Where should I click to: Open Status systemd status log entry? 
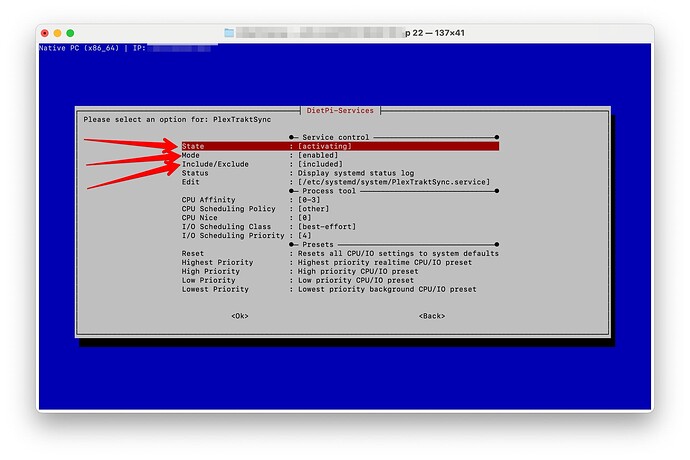[340, 173]
